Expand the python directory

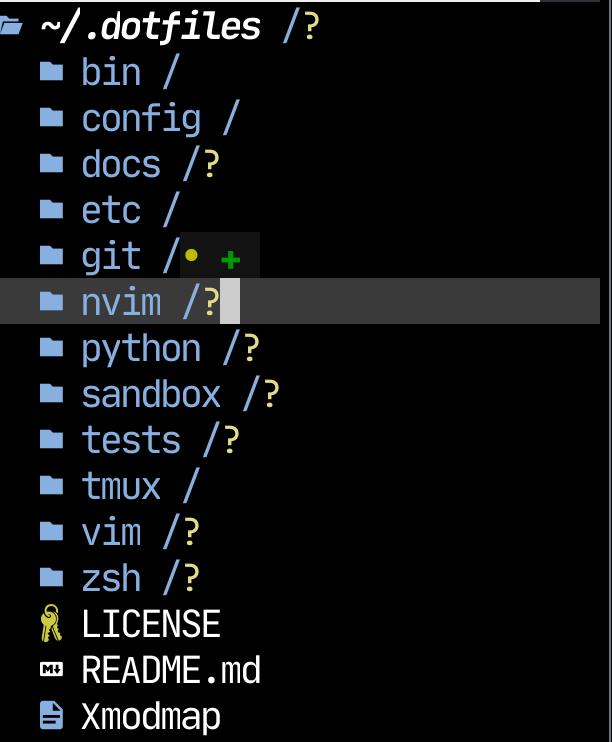click(141, 349)
